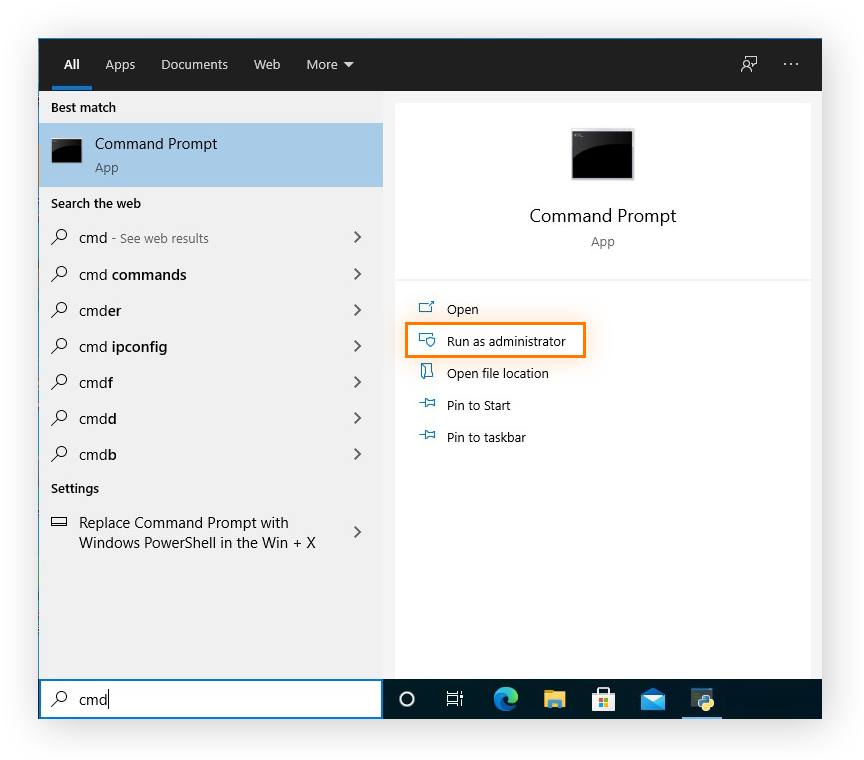The image size is (864, 760).
Task: Open the ellipsis options menu
Action: tap(791, 64)
